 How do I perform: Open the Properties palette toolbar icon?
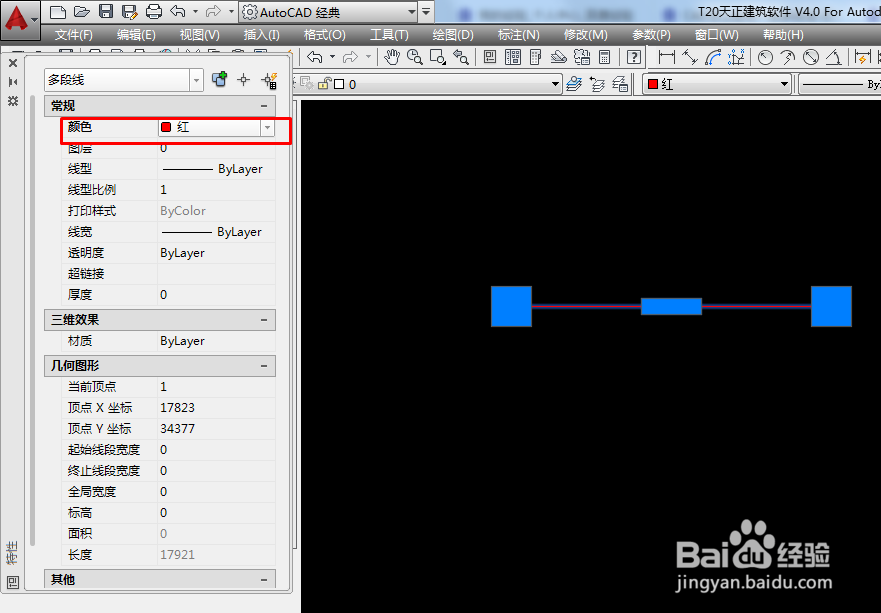click(x=490, y=57)
